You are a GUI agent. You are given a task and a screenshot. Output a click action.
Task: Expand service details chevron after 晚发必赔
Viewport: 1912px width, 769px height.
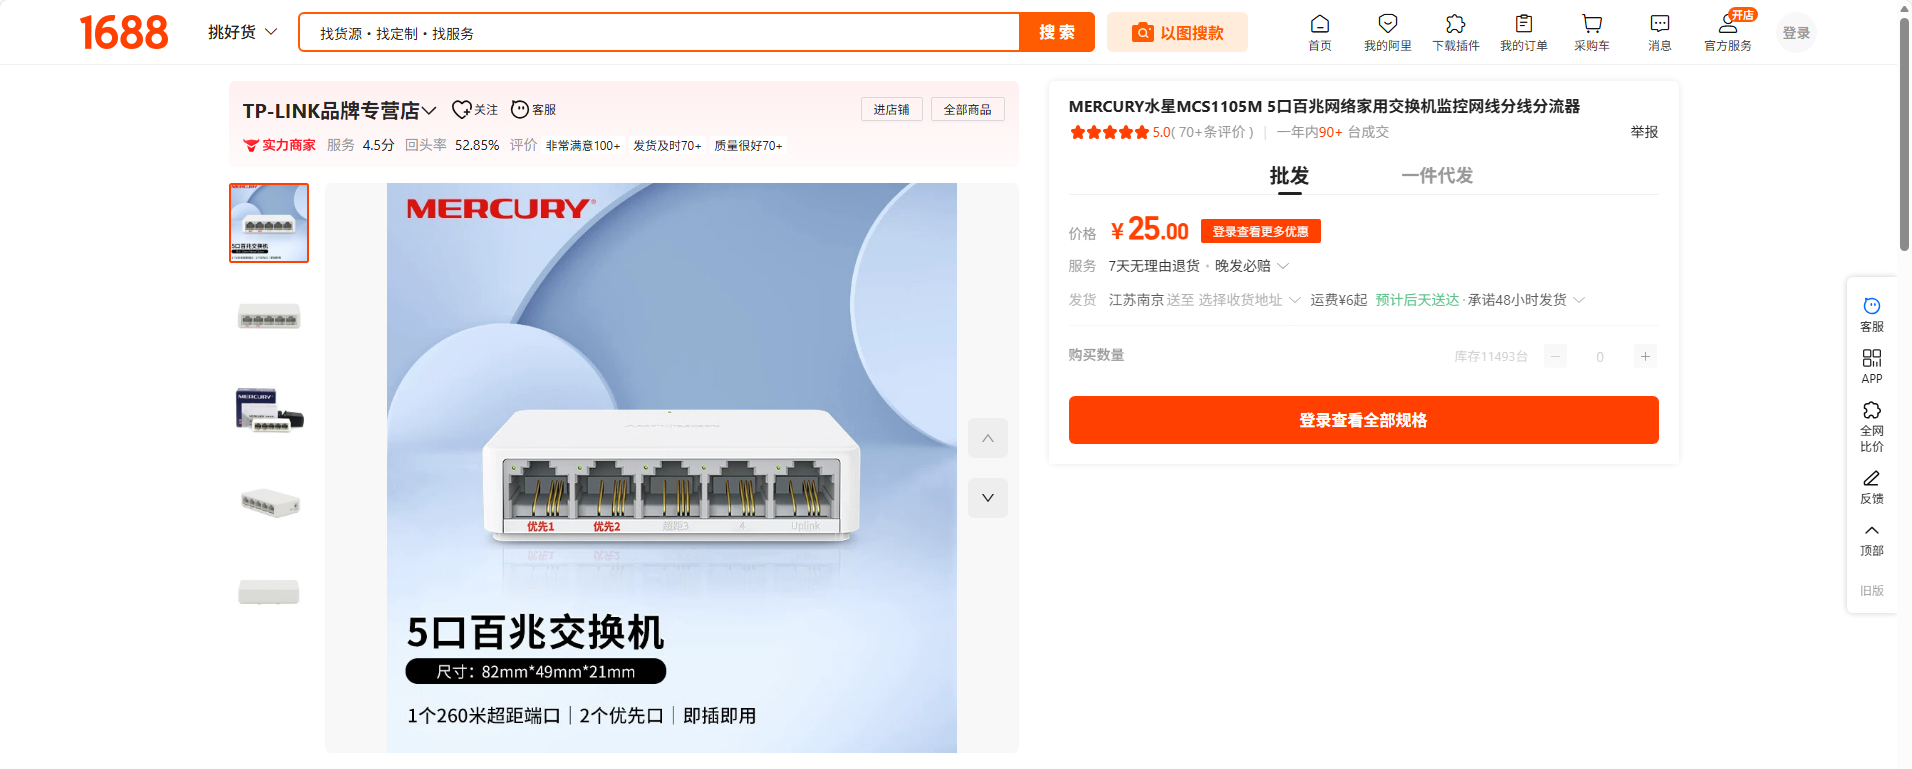(1283, 266)
